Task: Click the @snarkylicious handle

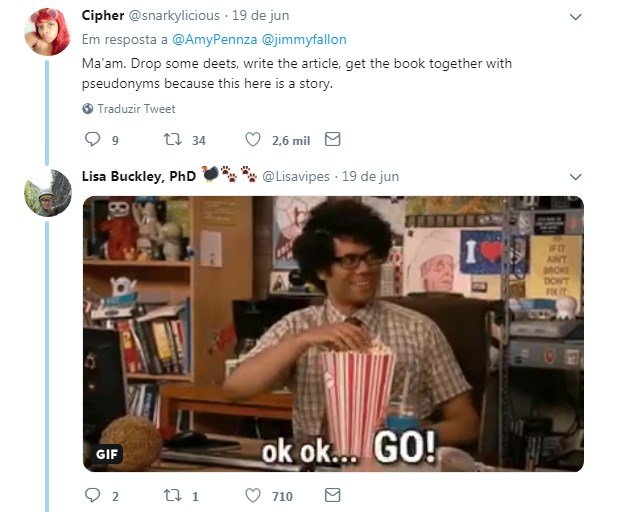Action: [174, 15]
